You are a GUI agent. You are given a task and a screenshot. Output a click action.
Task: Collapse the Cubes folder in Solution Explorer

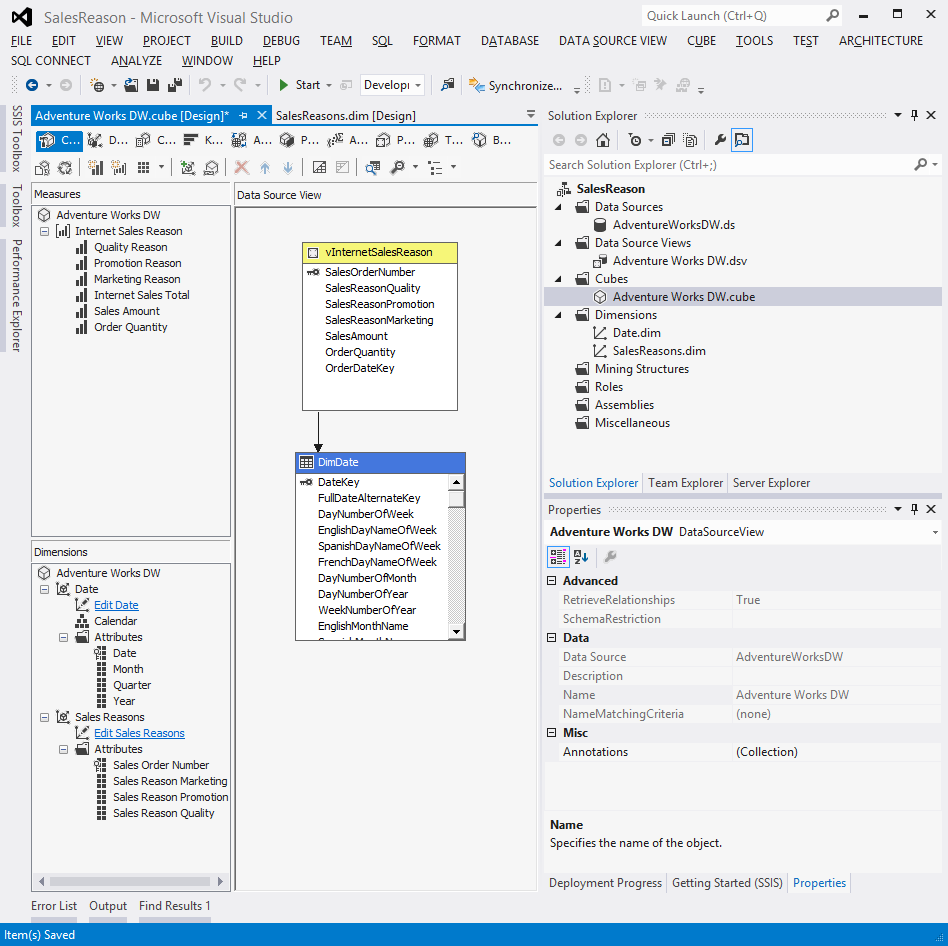coord(559,279)
